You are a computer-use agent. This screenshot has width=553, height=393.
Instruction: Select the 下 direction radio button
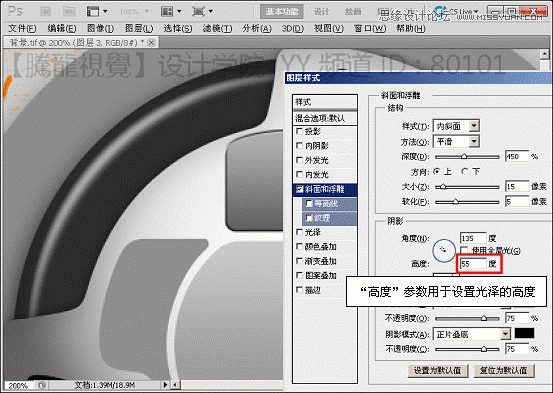click(465, 171)
